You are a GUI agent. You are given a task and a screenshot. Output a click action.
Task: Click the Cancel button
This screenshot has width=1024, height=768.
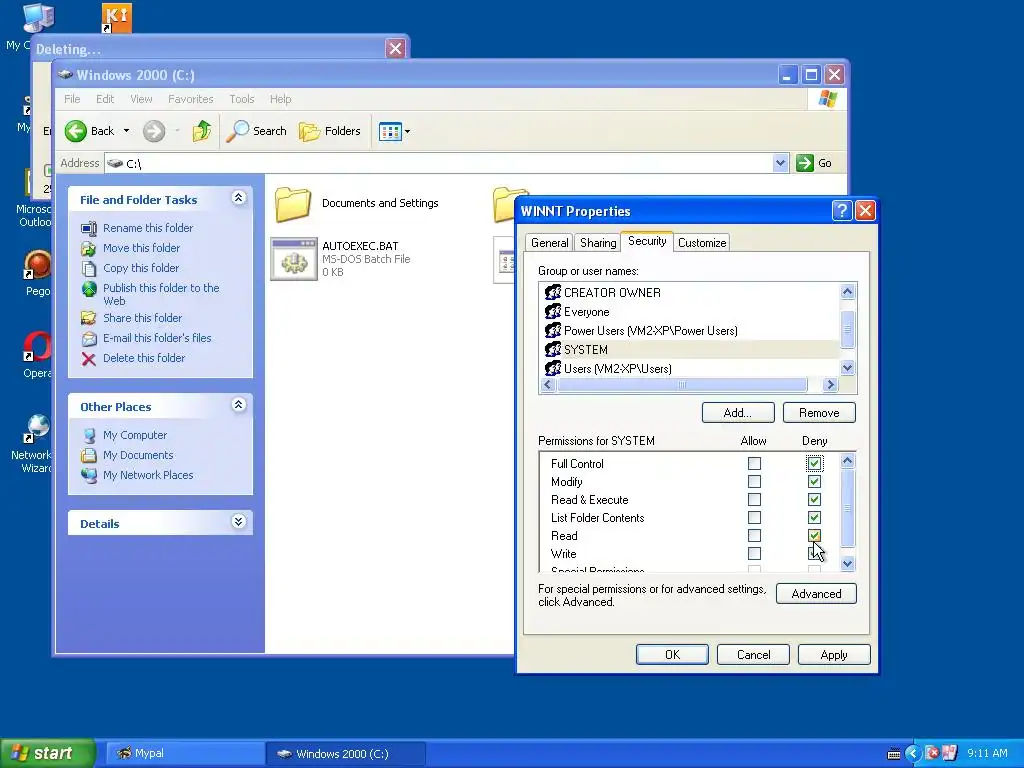click(x=753, y=655)
